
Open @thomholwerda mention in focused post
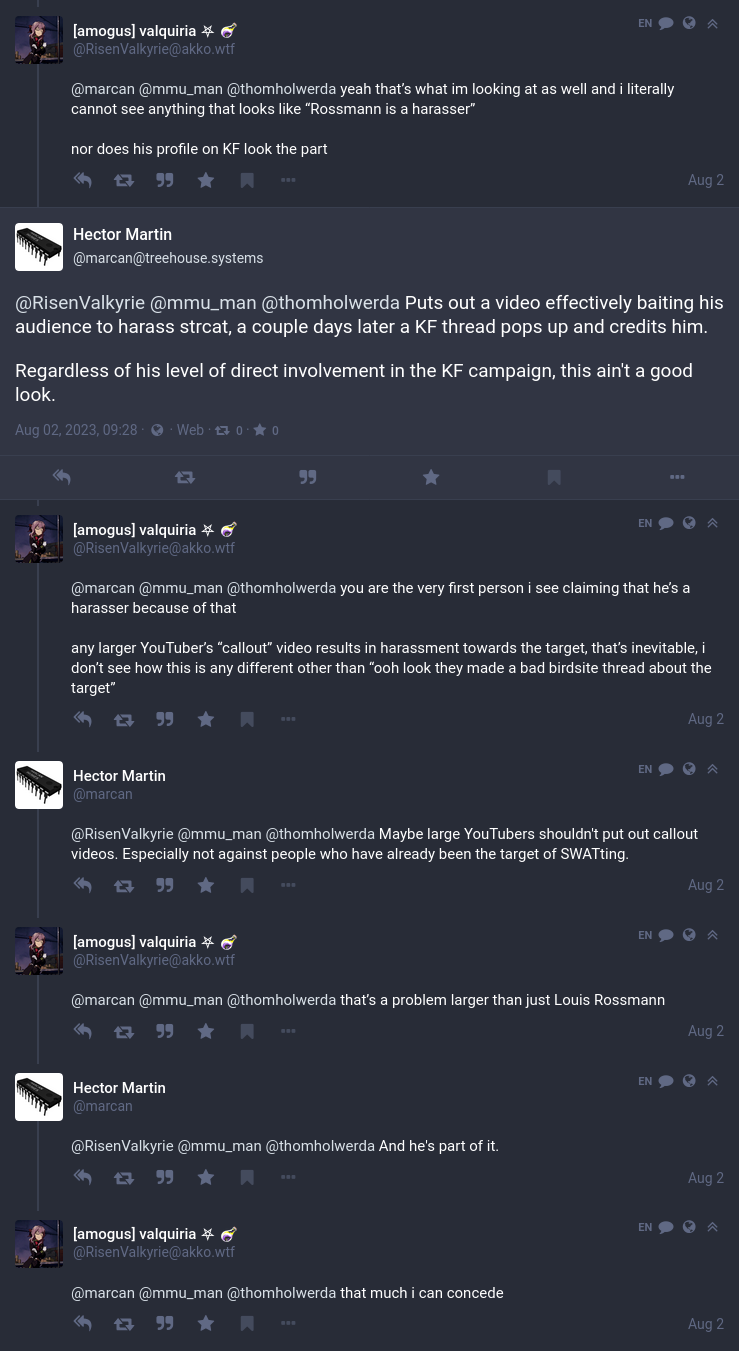(x=330, y=303)
